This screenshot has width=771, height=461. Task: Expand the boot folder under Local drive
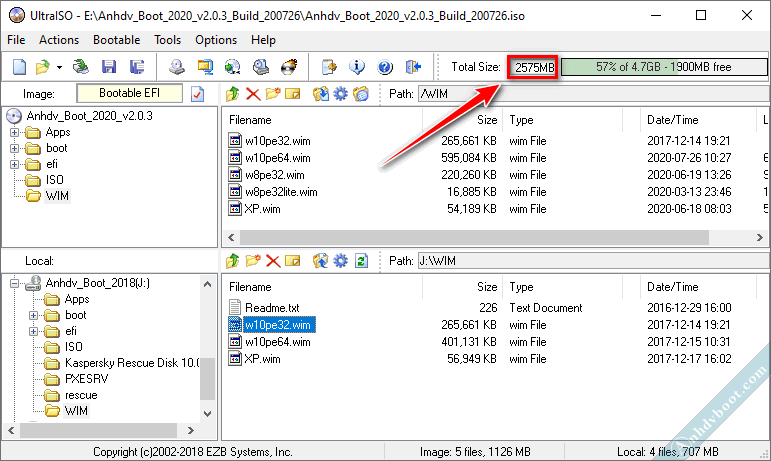[33, 315]
